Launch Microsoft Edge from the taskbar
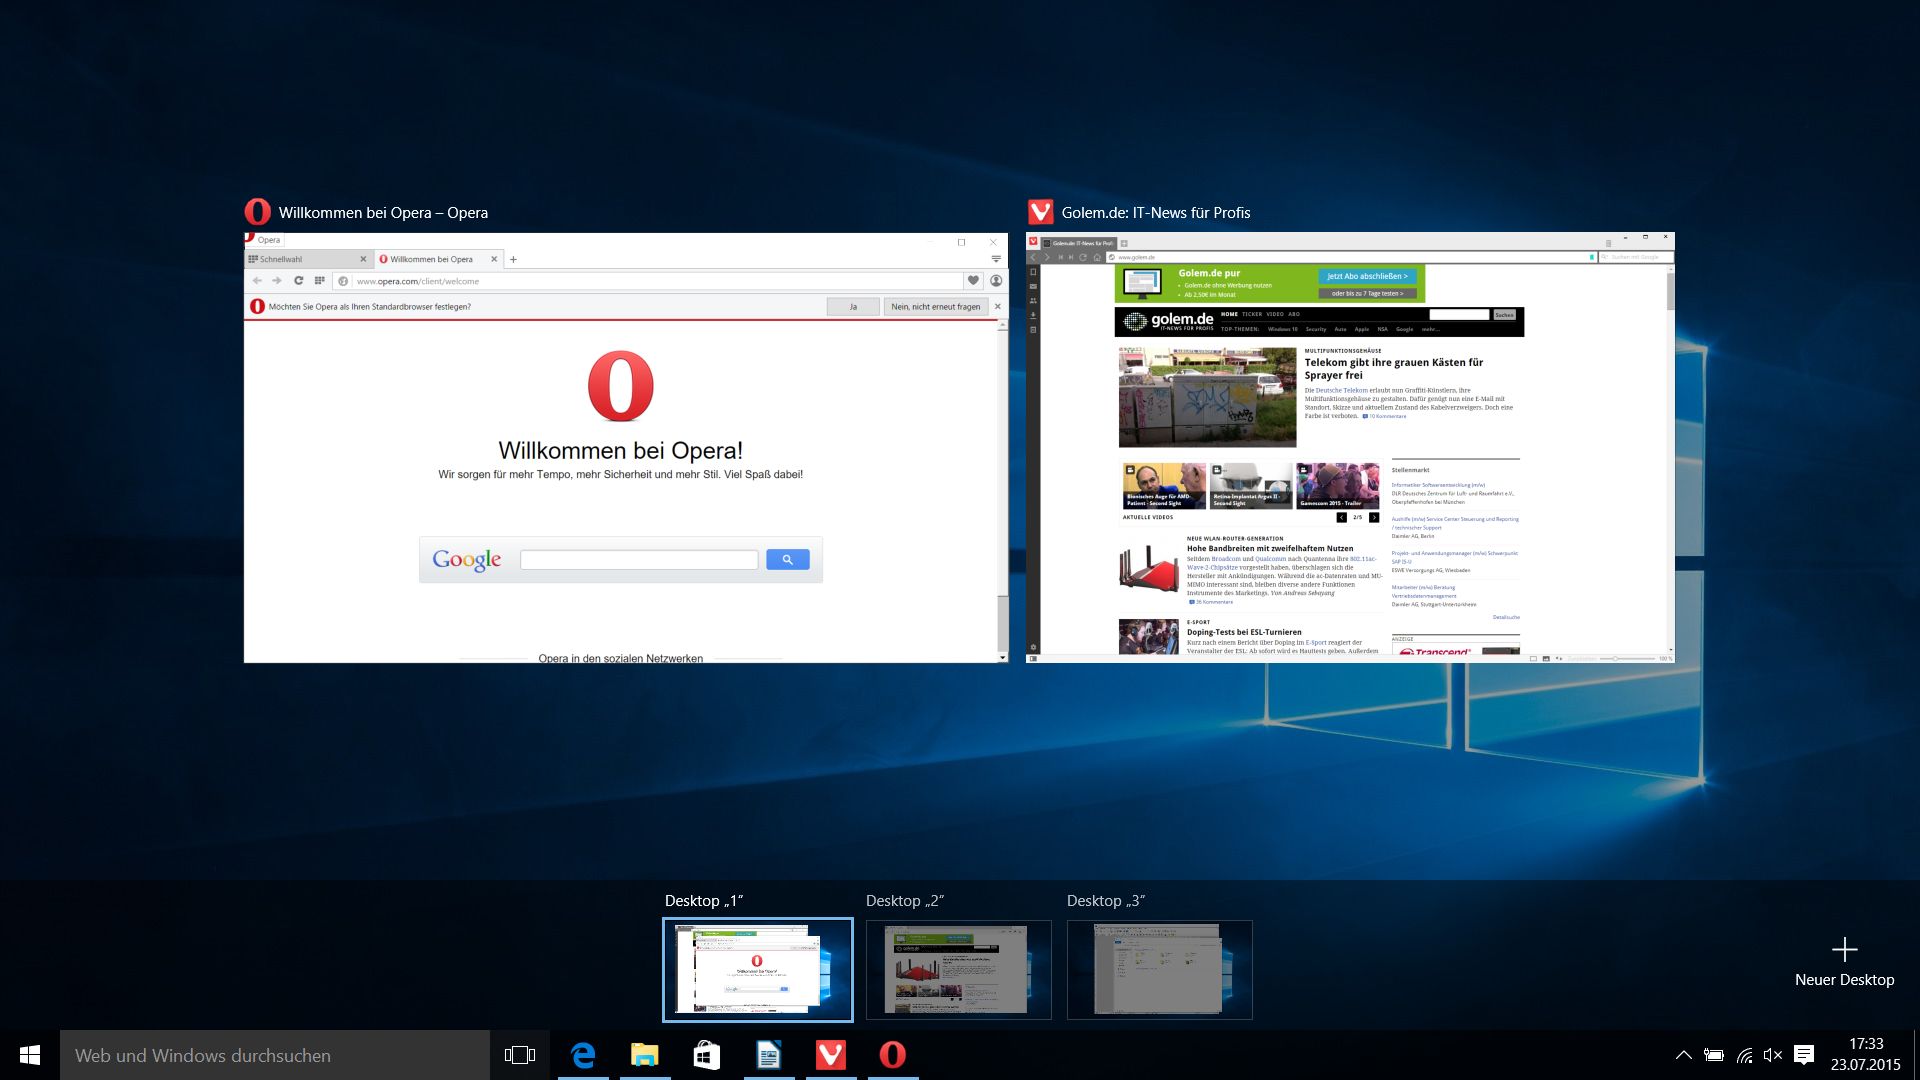 (583, 1055)
